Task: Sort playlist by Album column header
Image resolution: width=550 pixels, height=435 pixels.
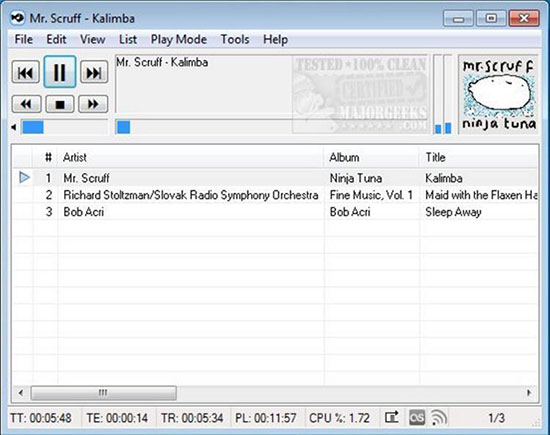Action: (372, 157)
